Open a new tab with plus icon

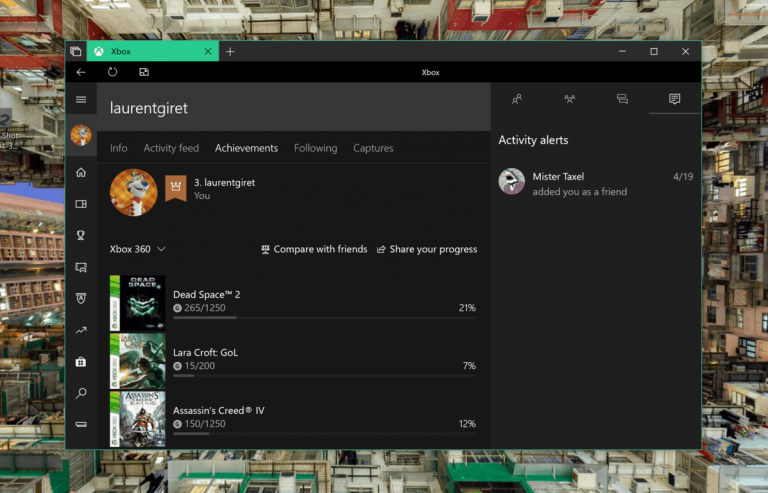[x=230, y=51]
